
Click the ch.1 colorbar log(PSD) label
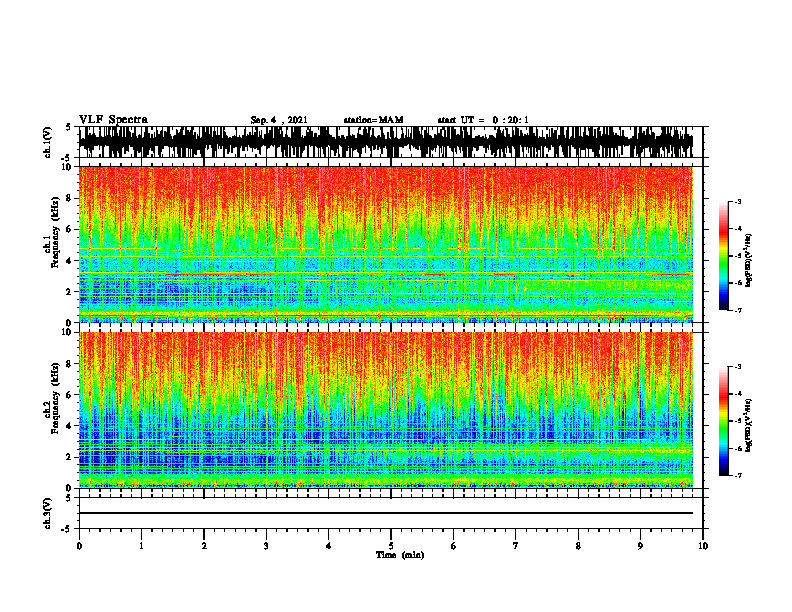[749, 261]
